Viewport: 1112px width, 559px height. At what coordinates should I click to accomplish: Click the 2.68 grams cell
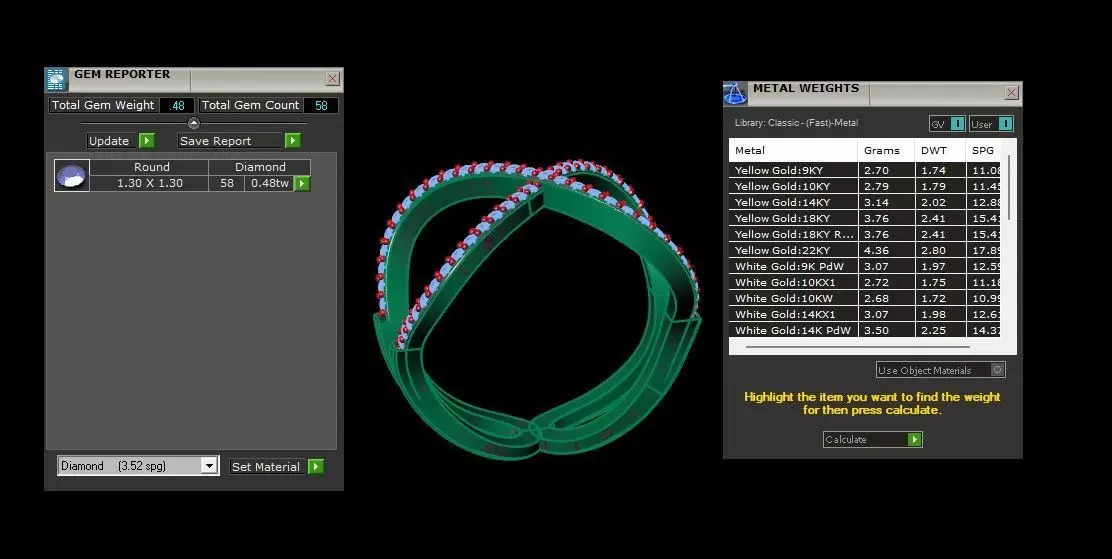point(886,298)
